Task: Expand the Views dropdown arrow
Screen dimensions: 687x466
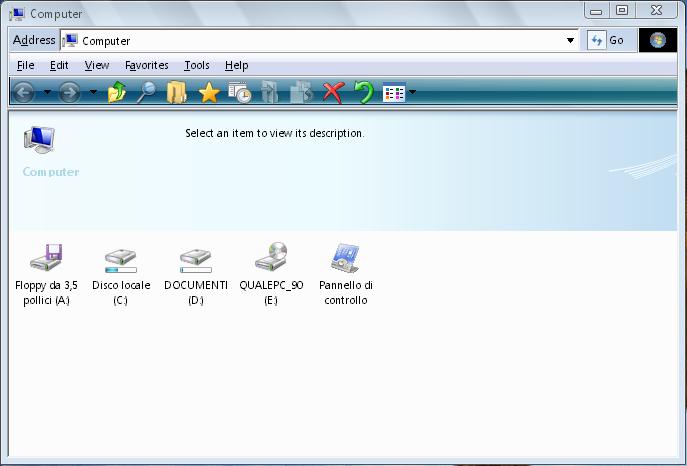Action: (x=412, y=92)
